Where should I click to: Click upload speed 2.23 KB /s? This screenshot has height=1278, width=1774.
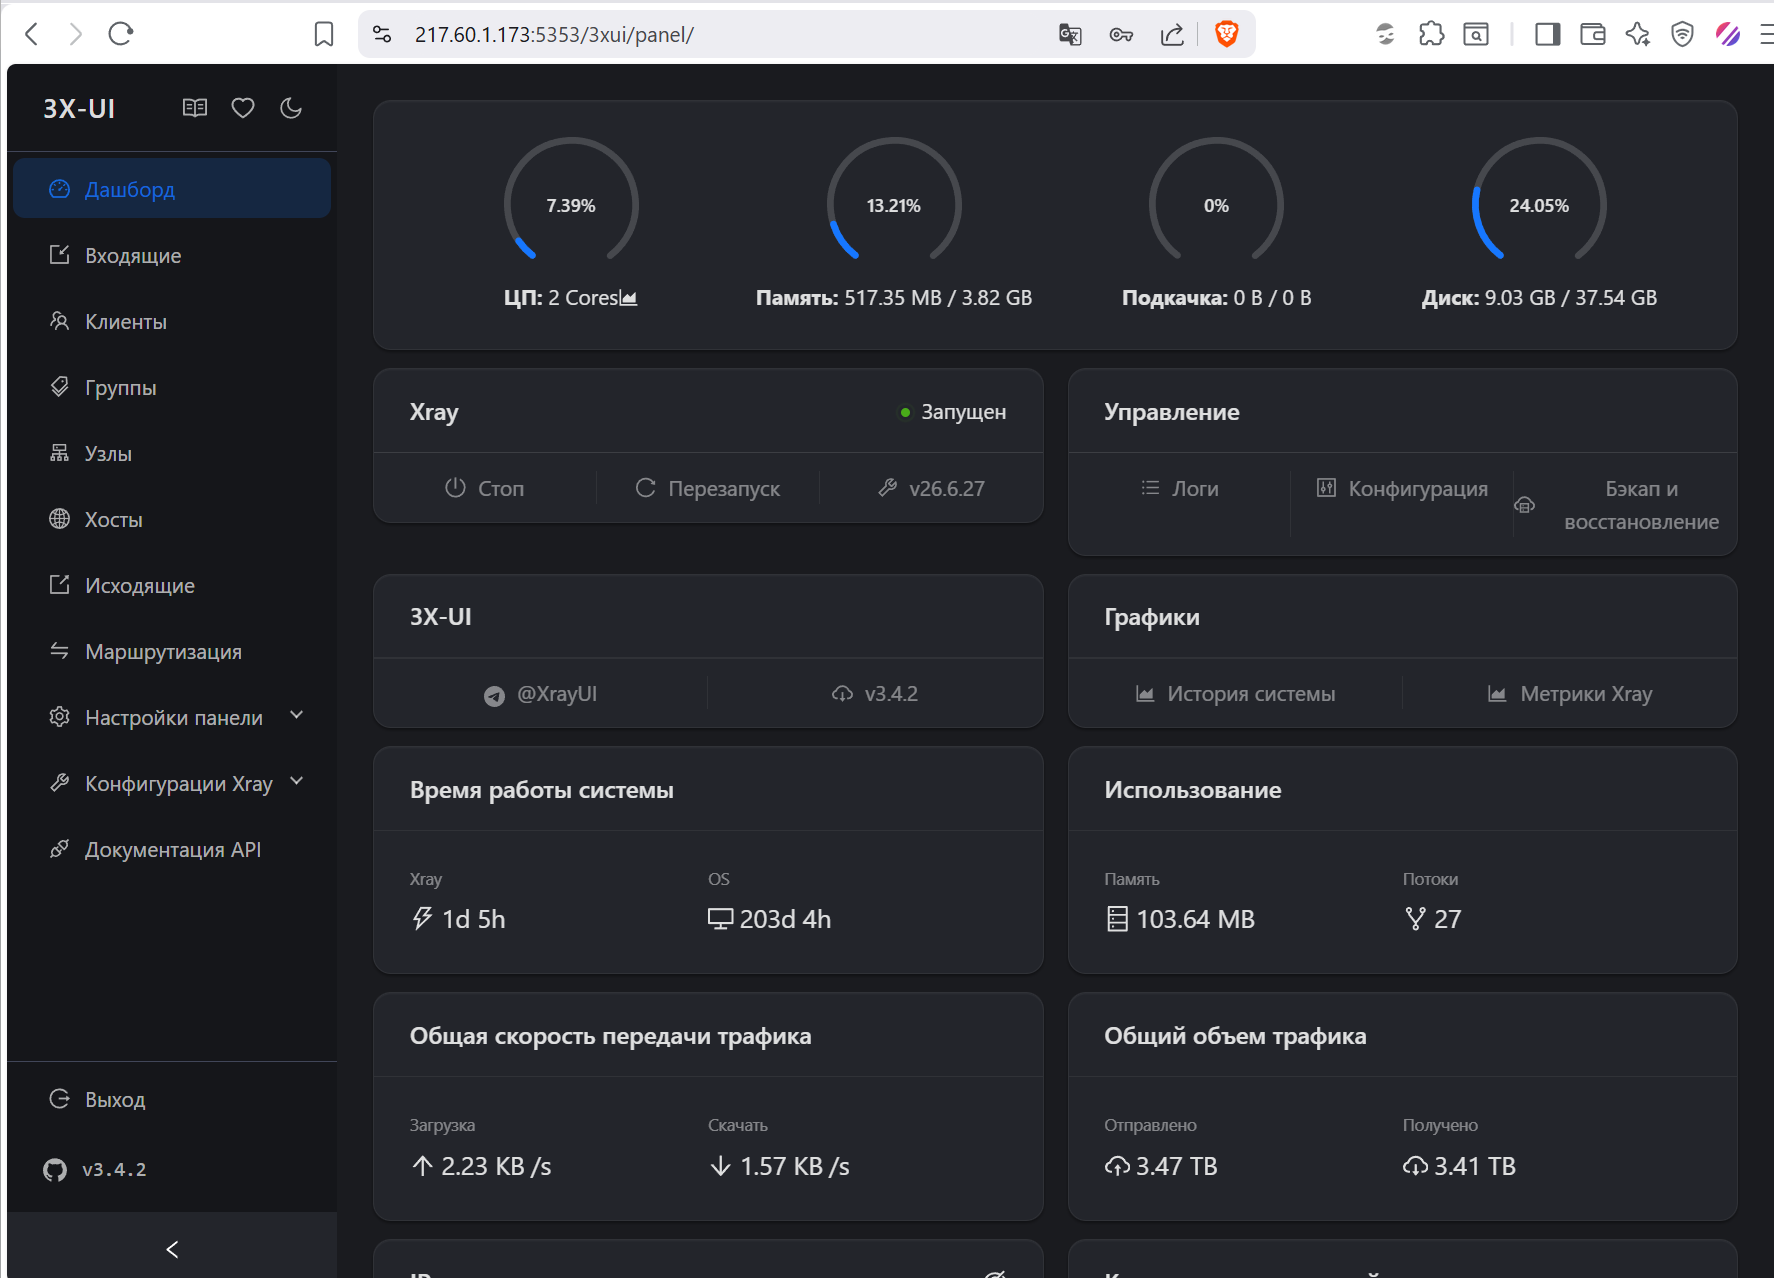pyautogui.click(x=481, y=1166)
